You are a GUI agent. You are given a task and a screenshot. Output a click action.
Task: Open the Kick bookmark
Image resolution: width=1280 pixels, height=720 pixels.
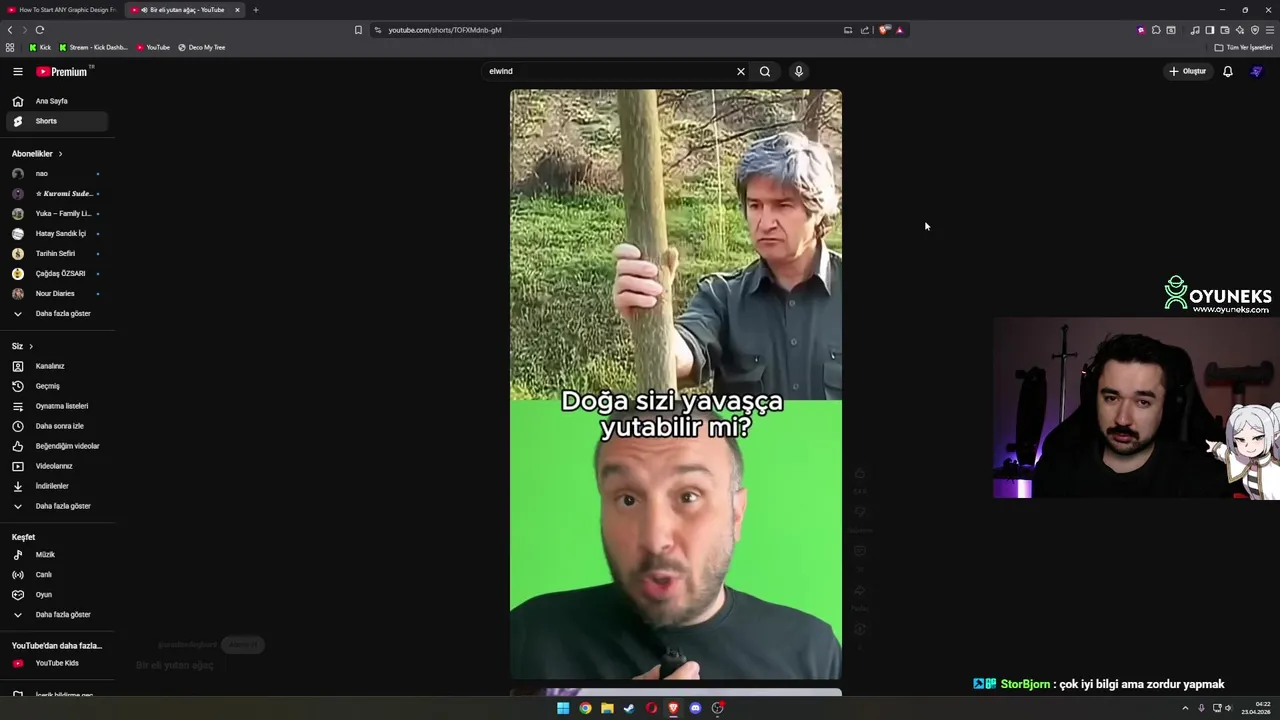coord(40,47)
